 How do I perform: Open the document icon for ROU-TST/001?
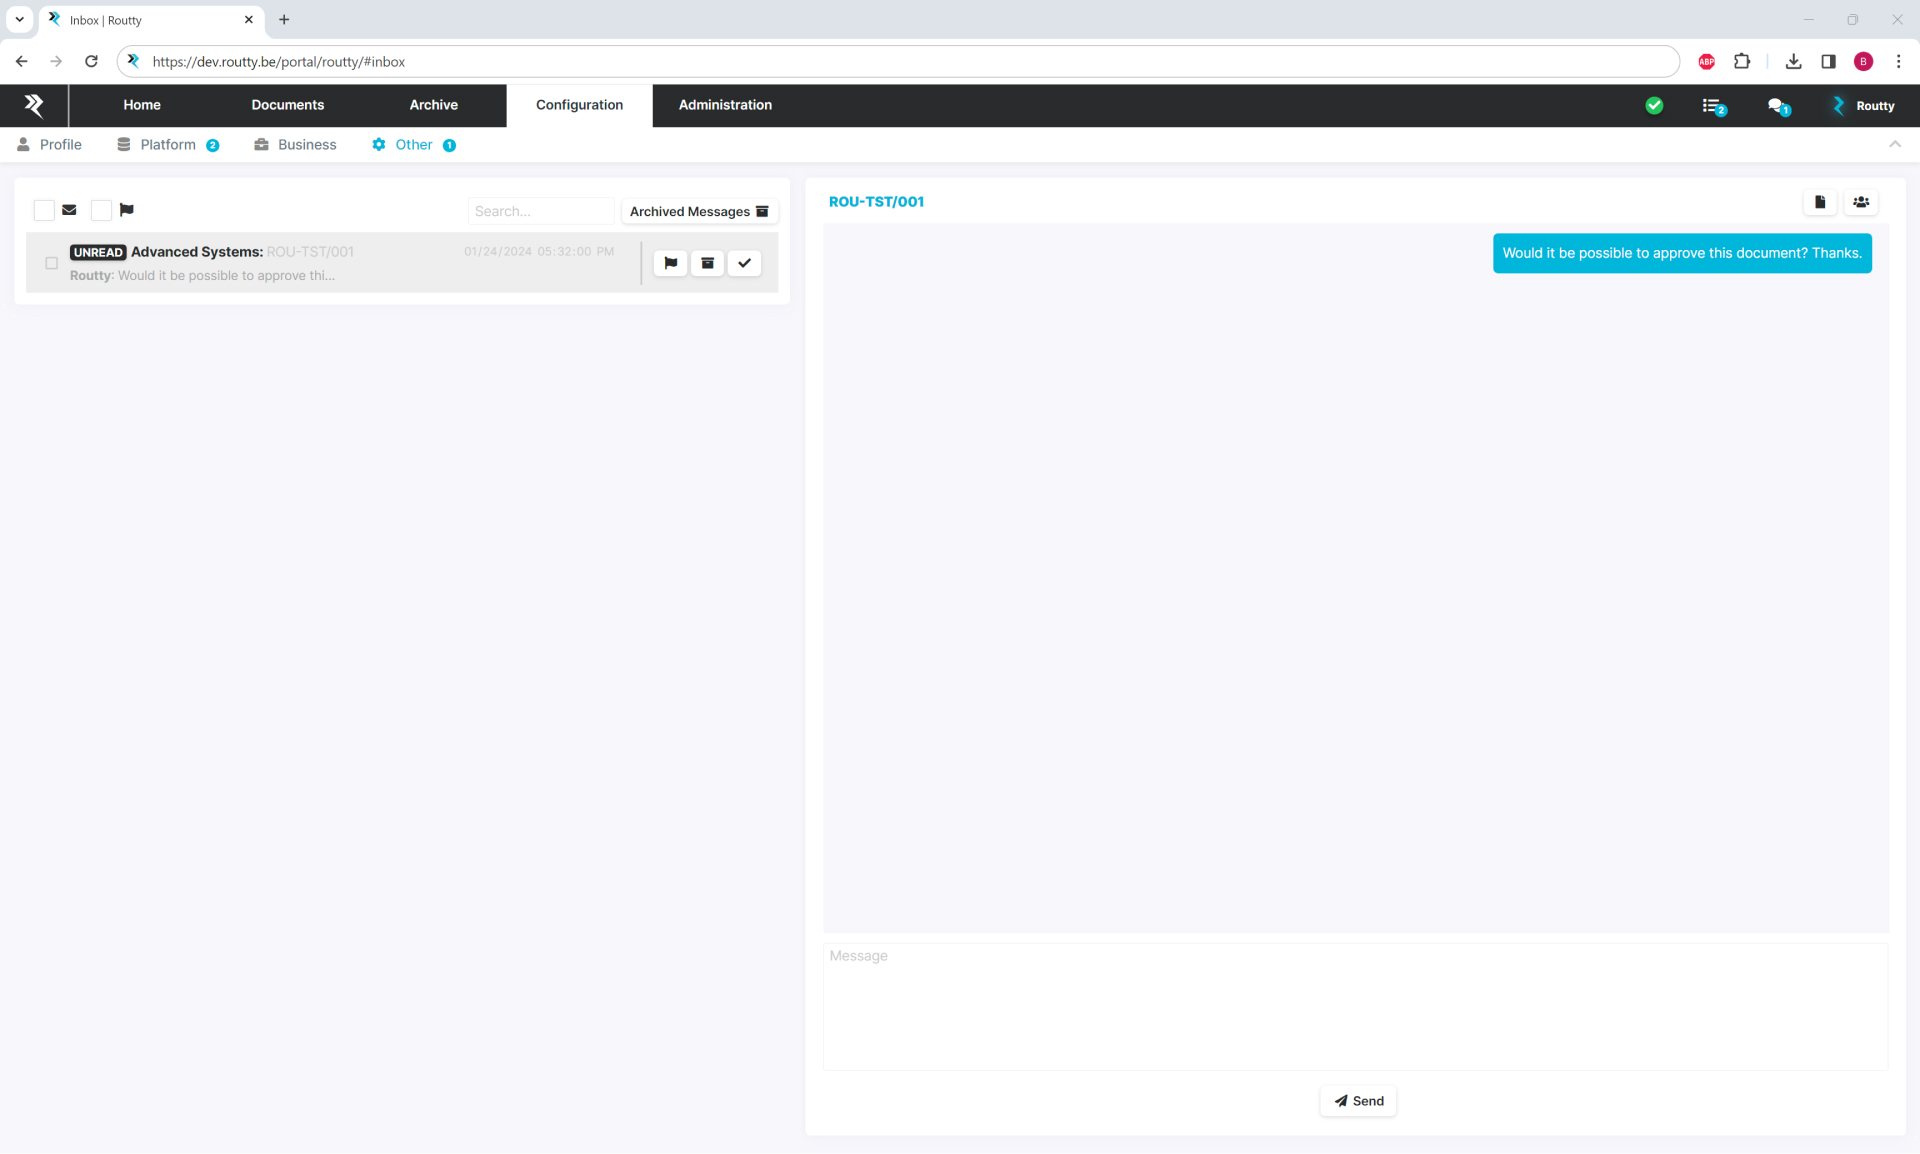coord(1820,202)
